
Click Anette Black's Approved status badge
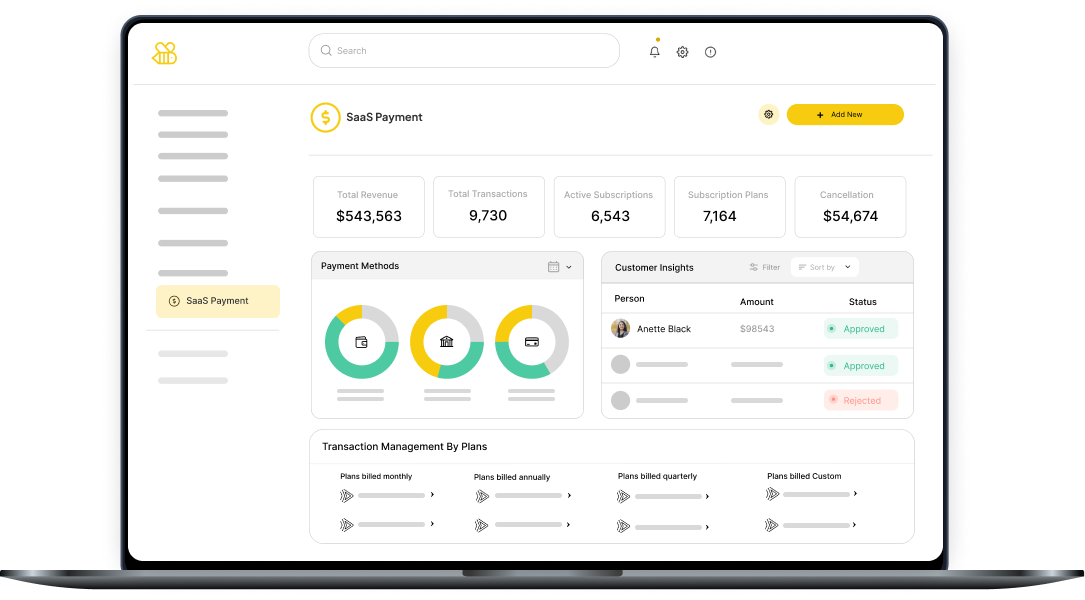(x=861, y=329)
